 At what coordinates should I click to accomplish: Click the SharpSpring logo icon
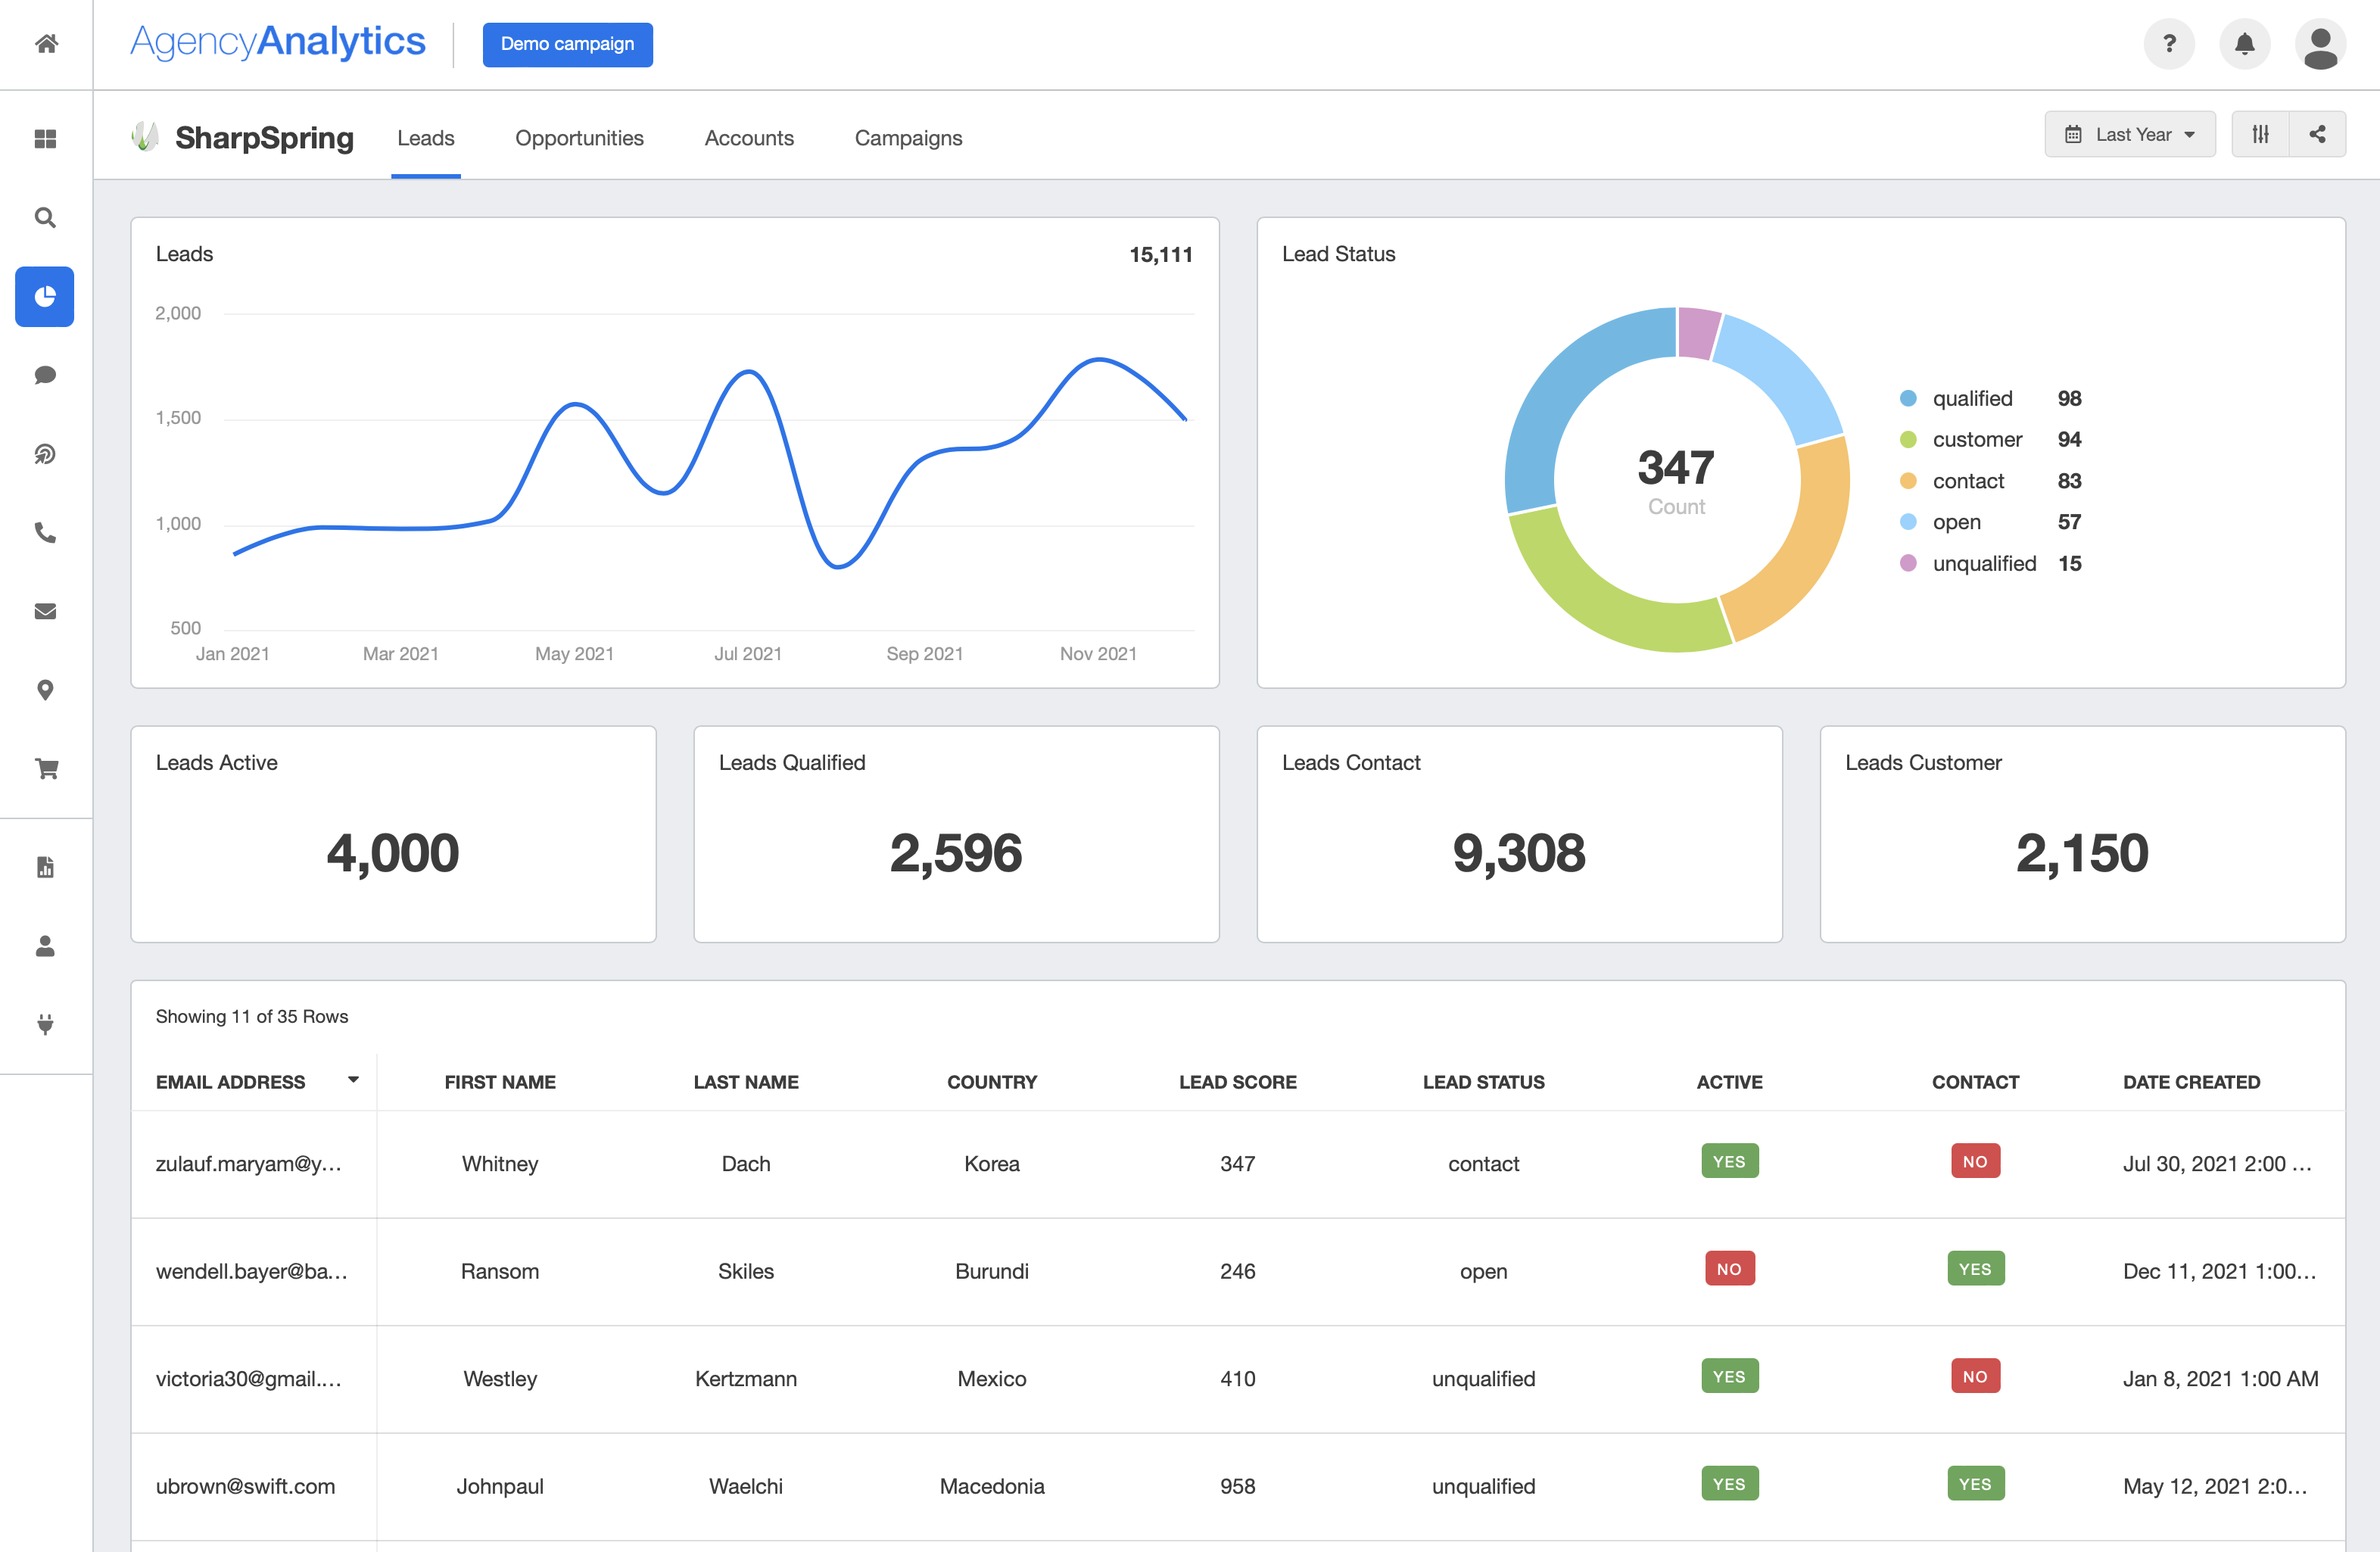[145, 137]
